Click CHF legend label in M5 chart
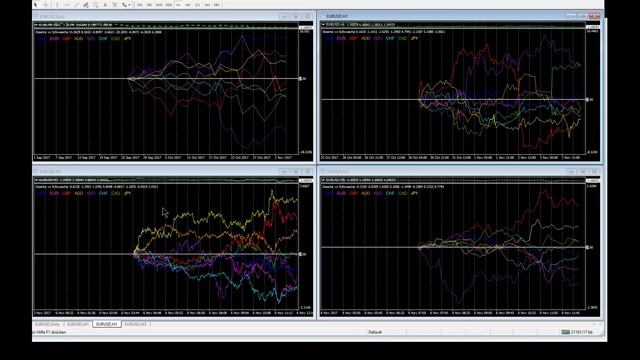Image resolution: width=640 pixels, height=360 pixels. (390, 193)
